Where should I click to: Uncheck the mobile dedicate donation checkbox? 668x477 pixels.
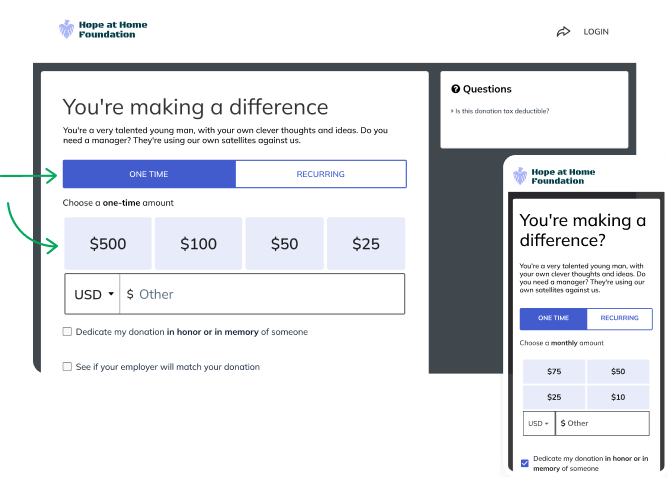click(x=525, y=462)
